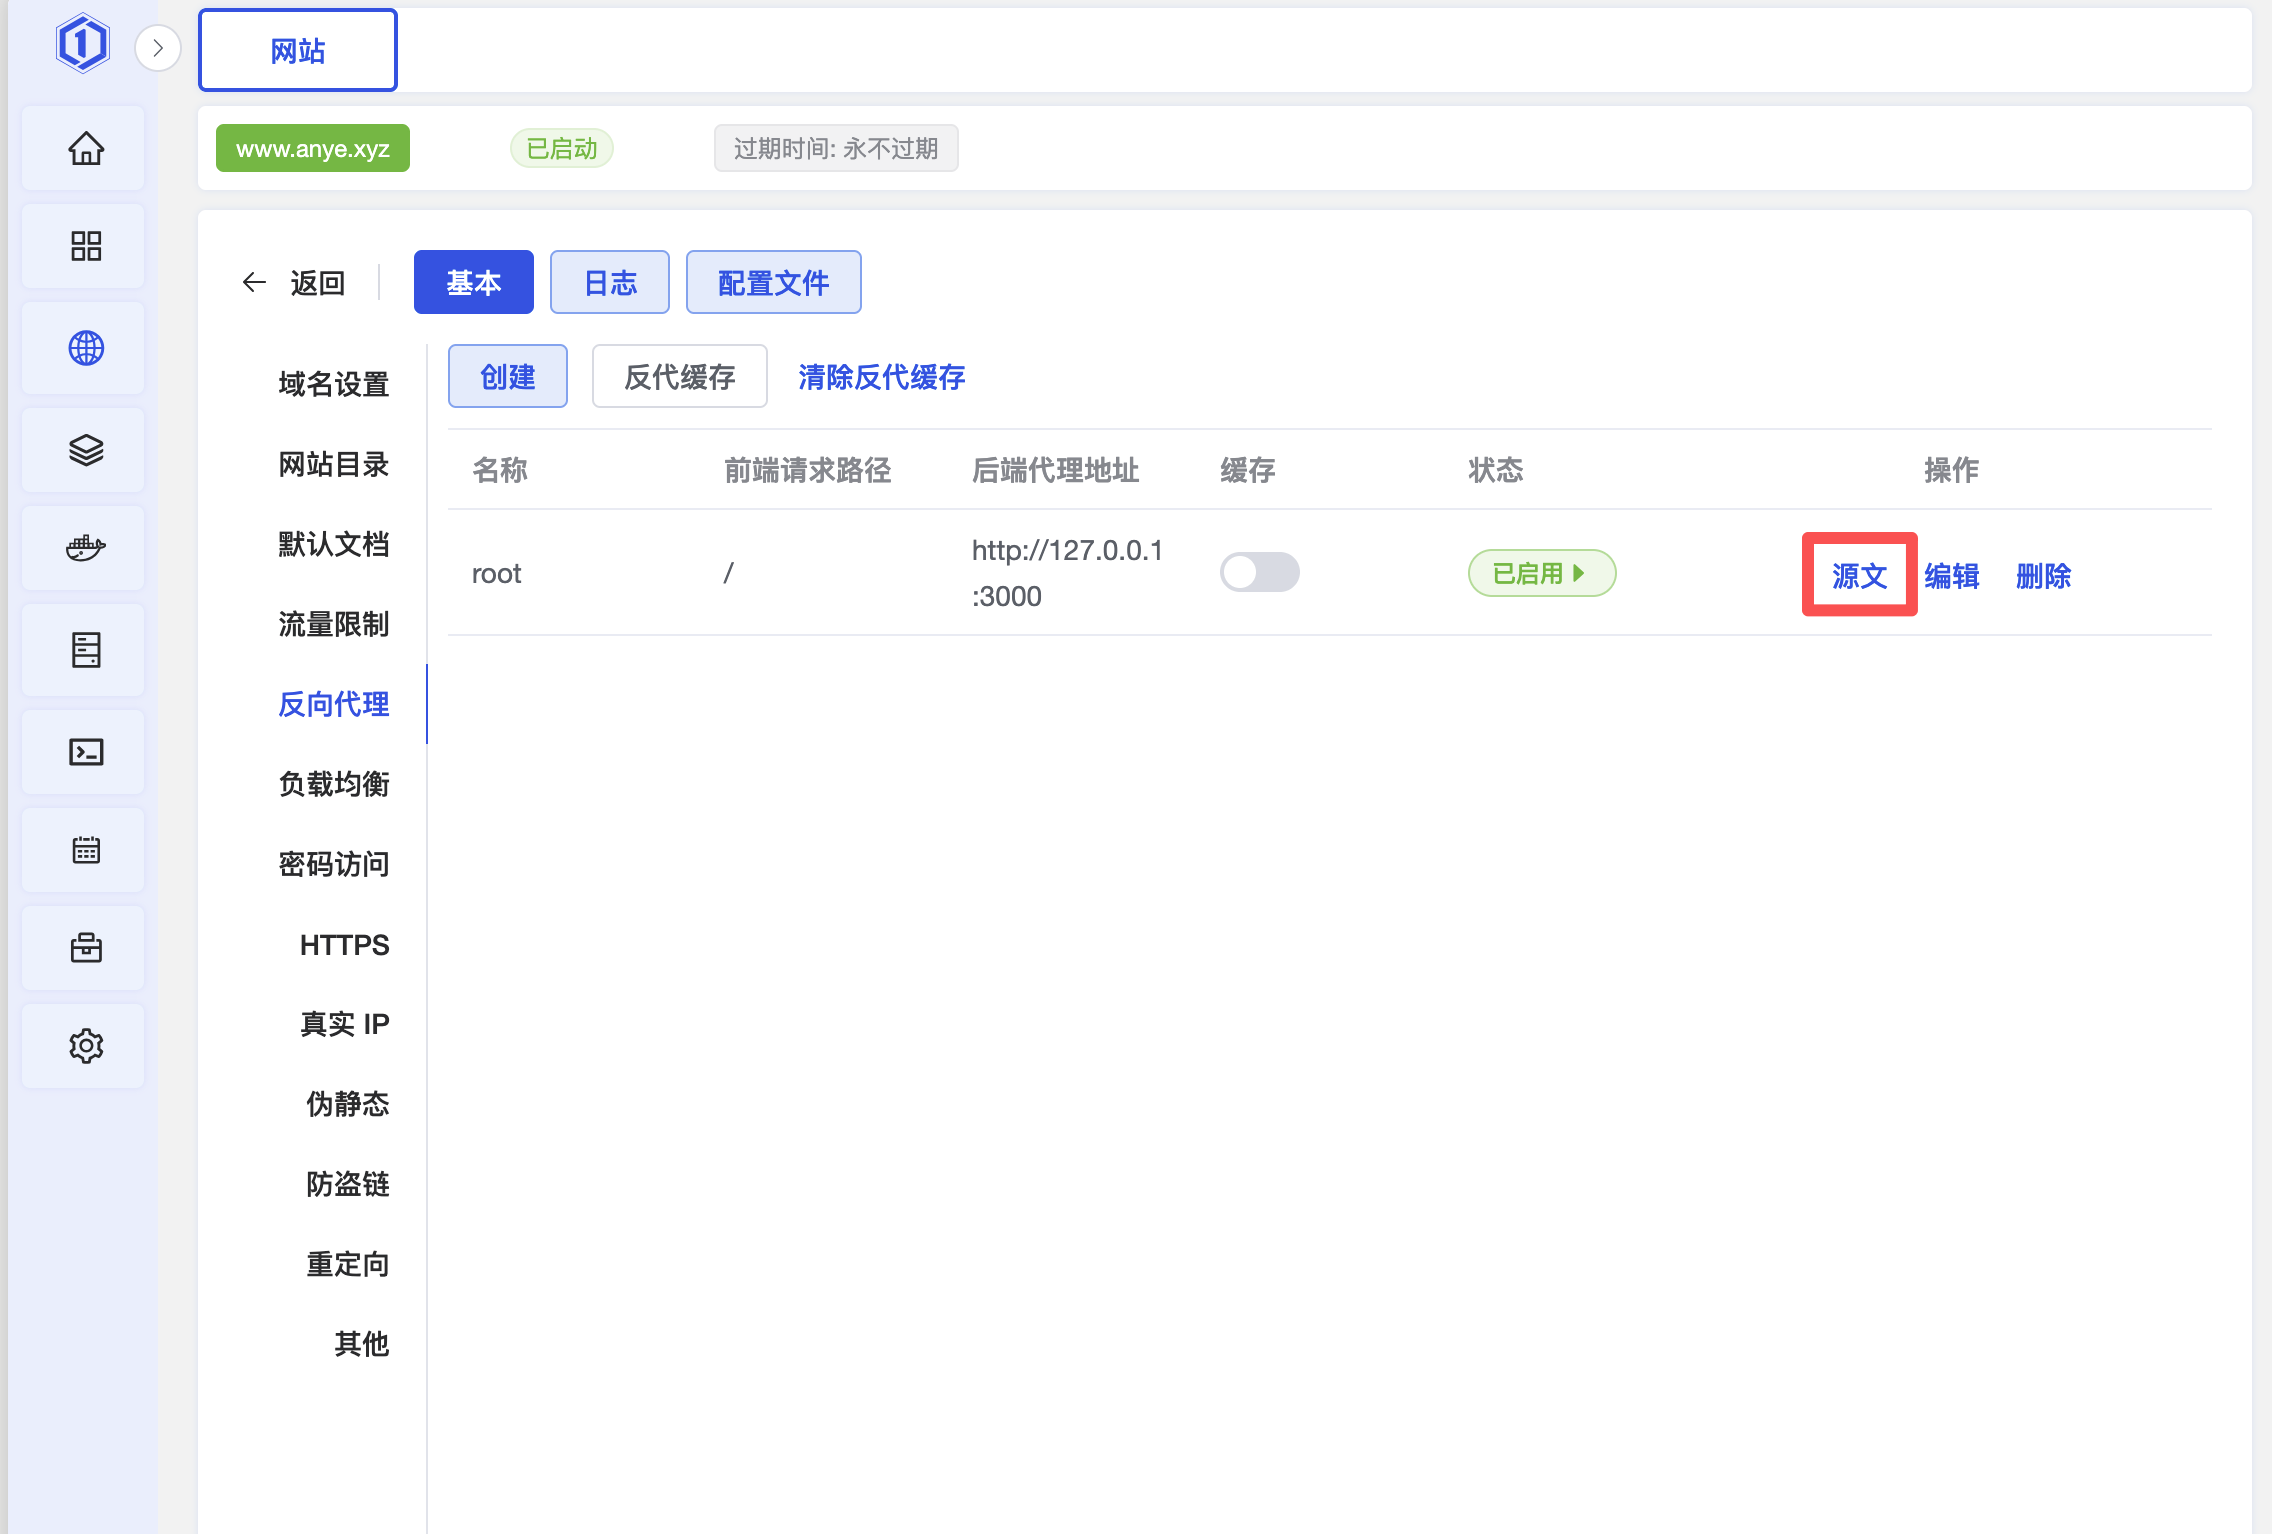Switch to the 配置文件 tab

click(x=773, y=283)
